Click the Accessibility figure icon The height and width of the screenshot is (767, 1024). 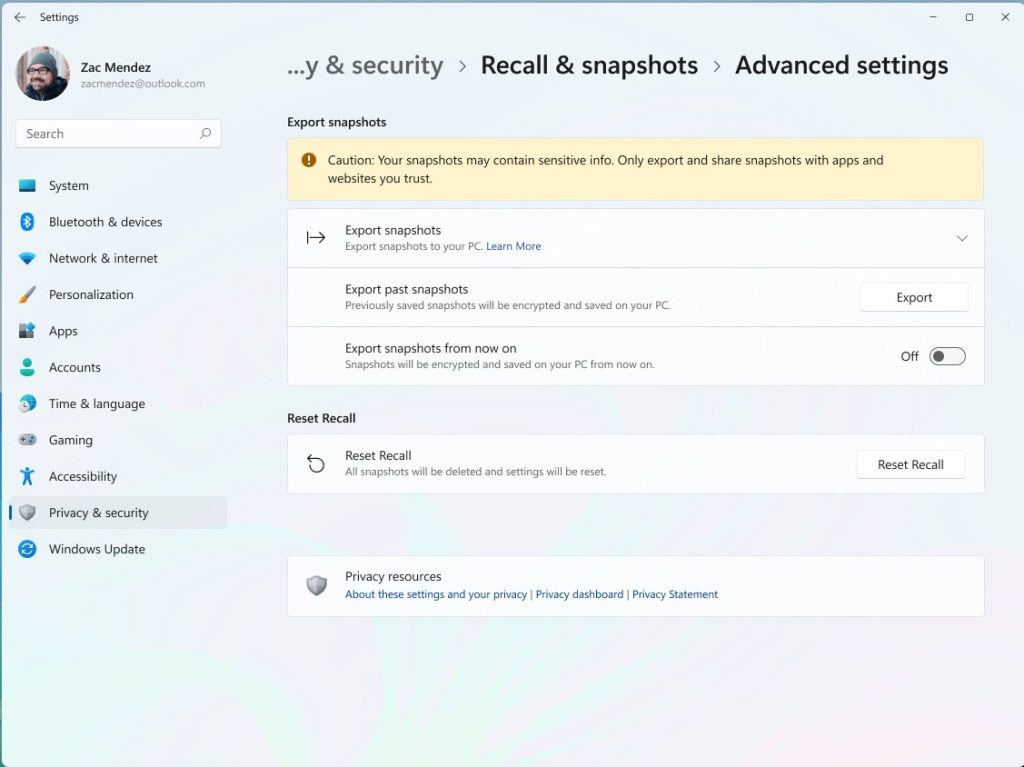click(28, 477)
